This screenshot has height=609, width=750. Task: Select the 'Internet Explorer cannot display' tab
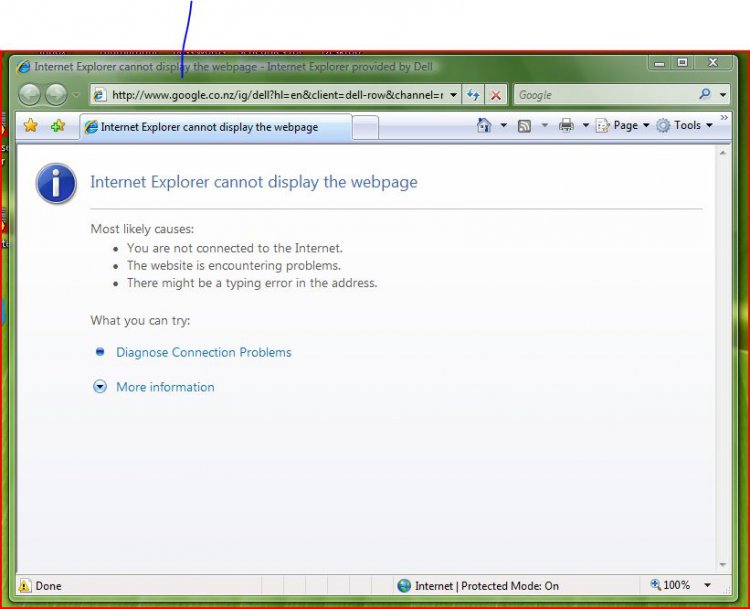click(216, 127)
